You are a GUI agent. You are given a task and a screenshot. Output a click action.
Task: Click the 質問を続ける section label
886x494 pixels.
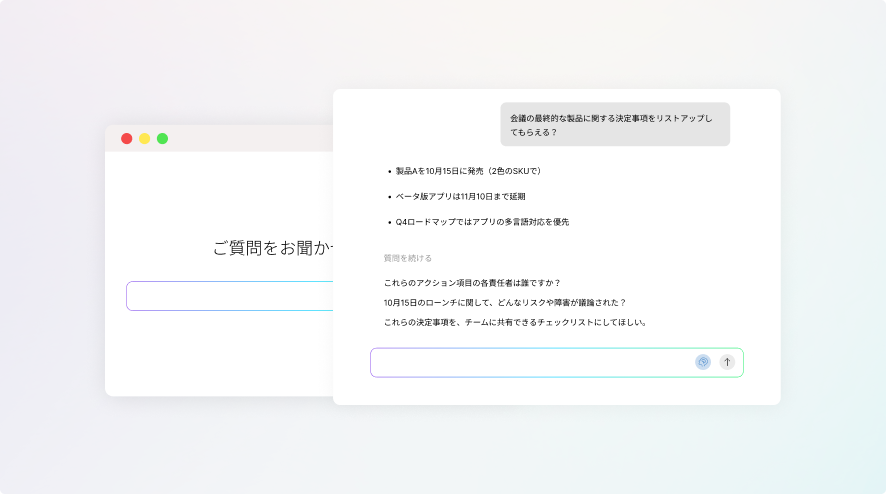click(x=408, y=258)
